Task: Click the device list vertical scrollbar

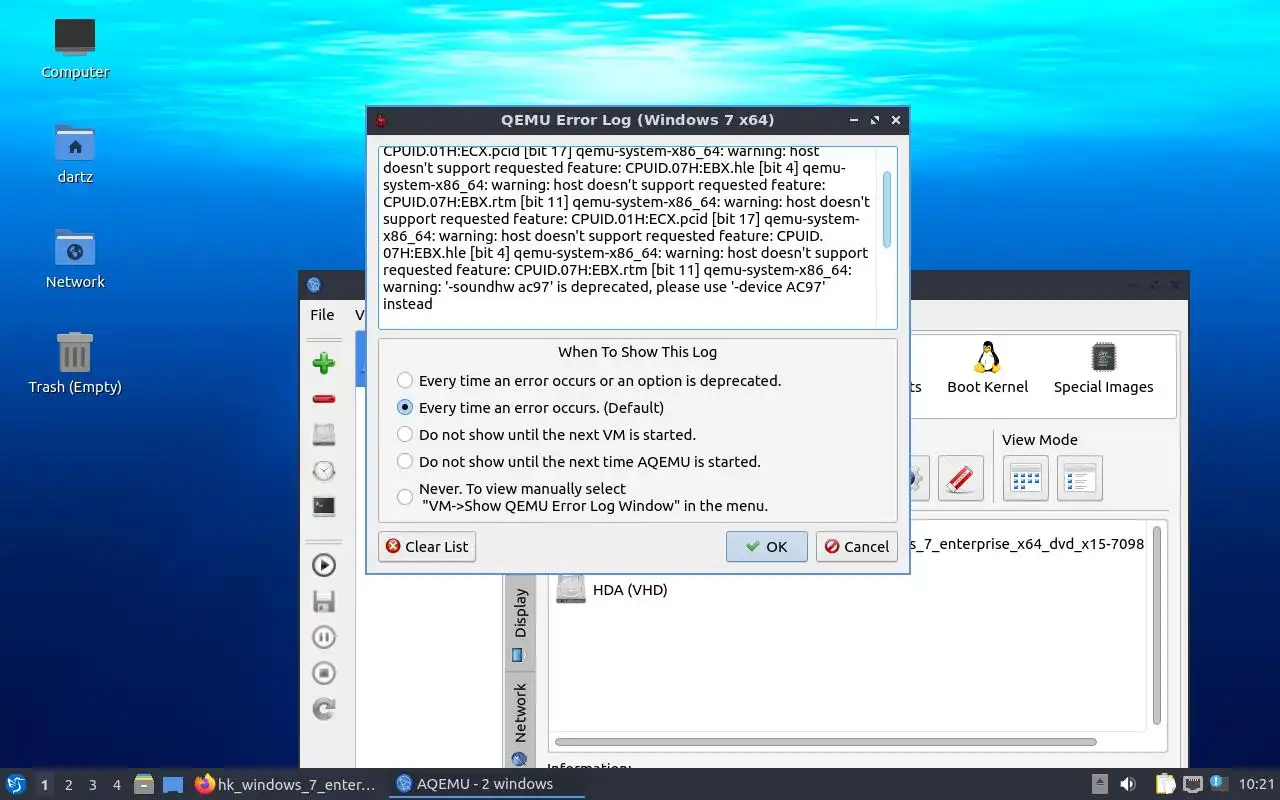Action: (1157, 624)
